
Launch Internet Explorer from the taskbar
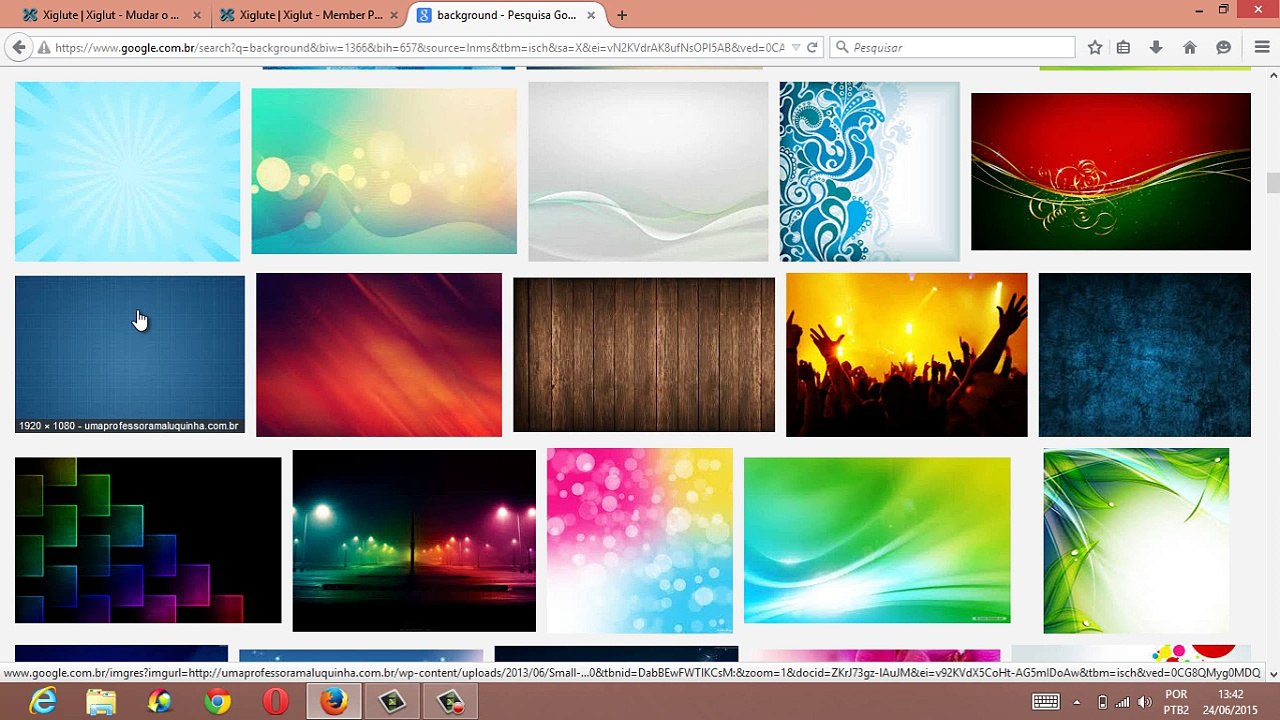pyautogui.click(x=43, y=702)
